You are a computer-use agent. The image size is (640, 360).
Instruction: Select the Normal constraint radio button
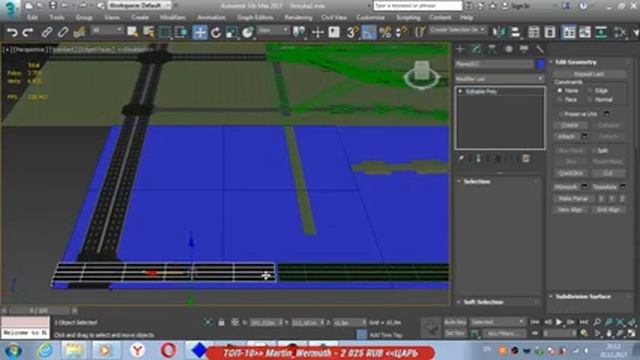click(590, 100)
